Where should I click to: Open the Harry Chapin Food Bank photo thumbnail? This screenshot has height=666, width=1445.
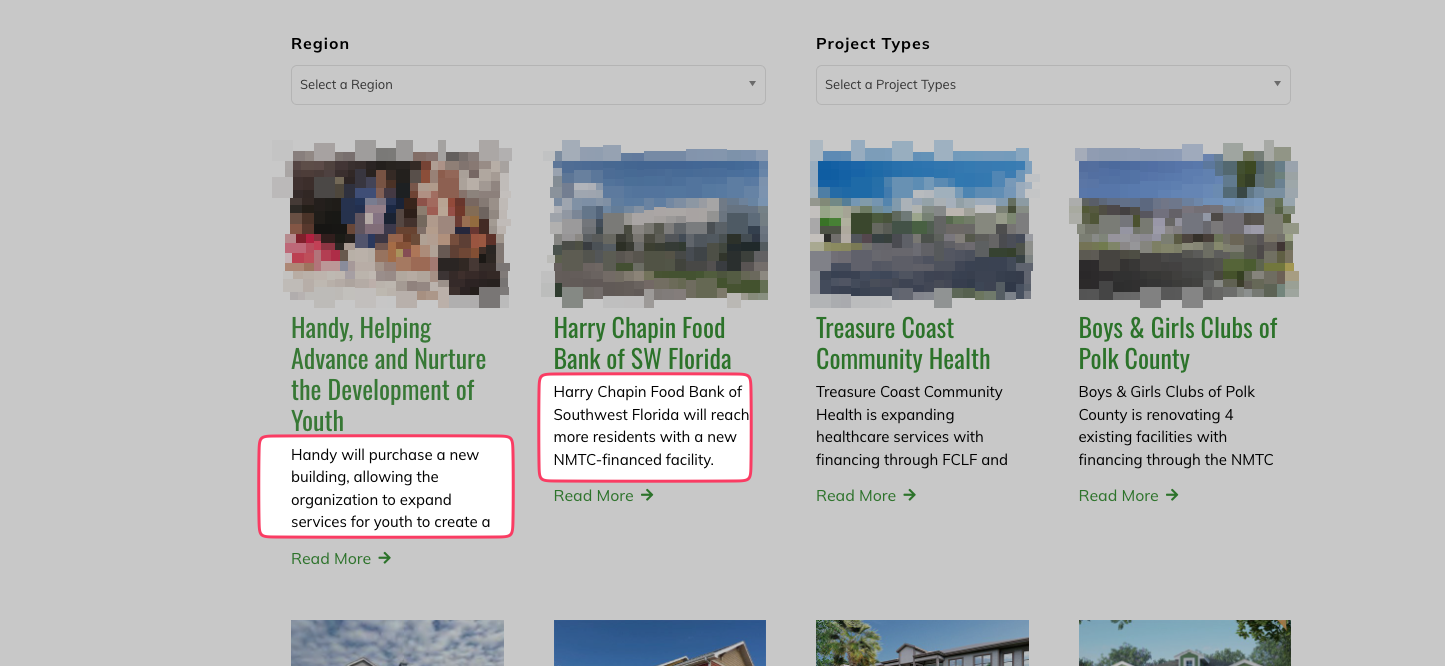[660, 224]
